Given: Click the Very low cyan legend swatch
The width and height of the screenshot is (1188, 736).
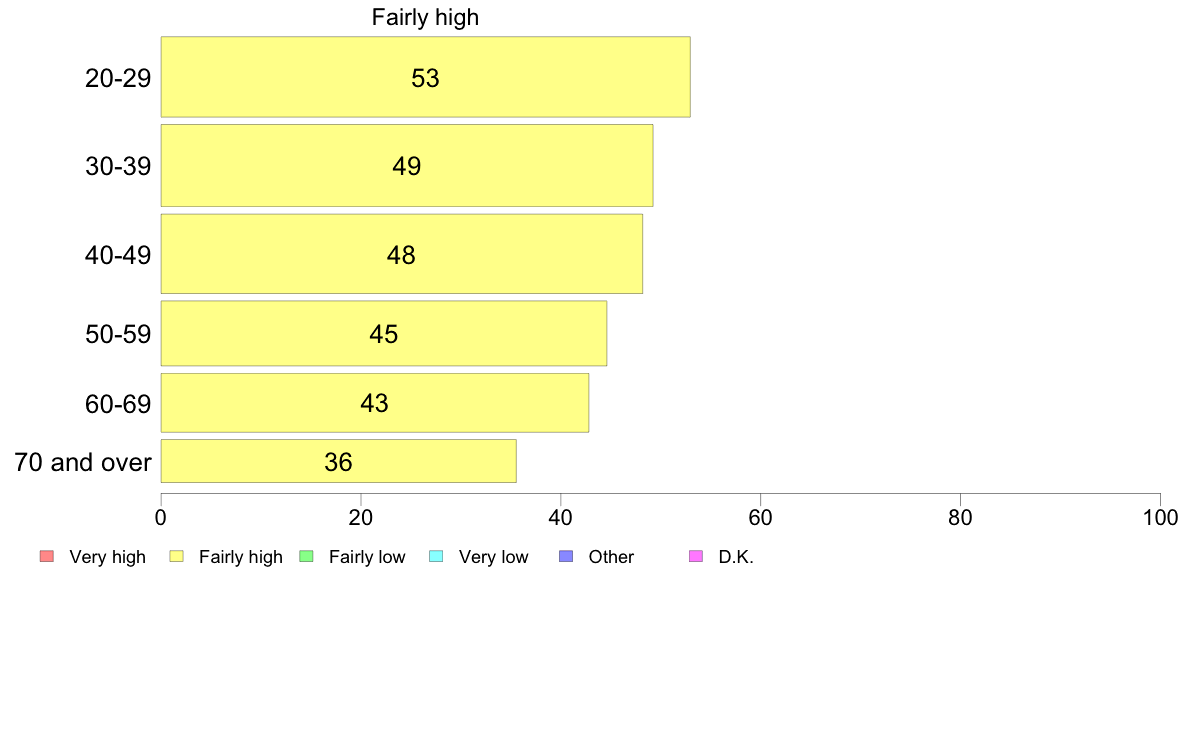Looking at the screenshot, I should [x=436, y=556].
